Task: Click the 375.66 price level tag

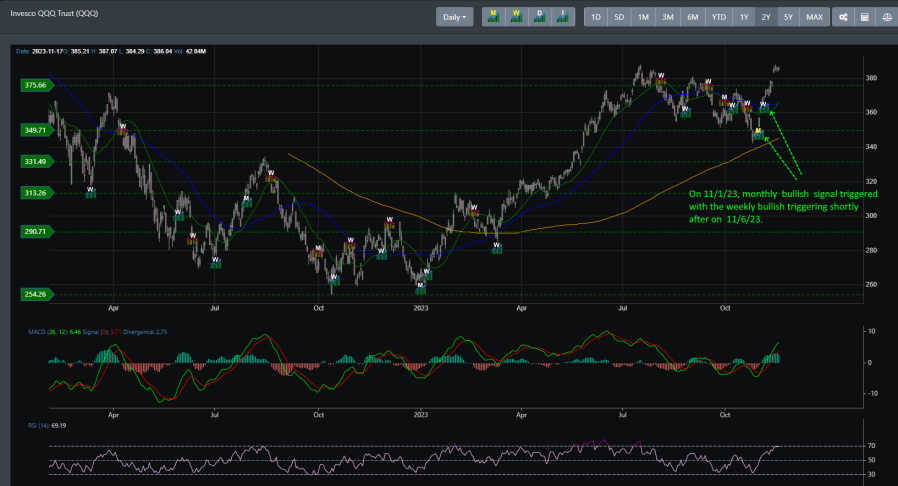Action: point(36,85)
